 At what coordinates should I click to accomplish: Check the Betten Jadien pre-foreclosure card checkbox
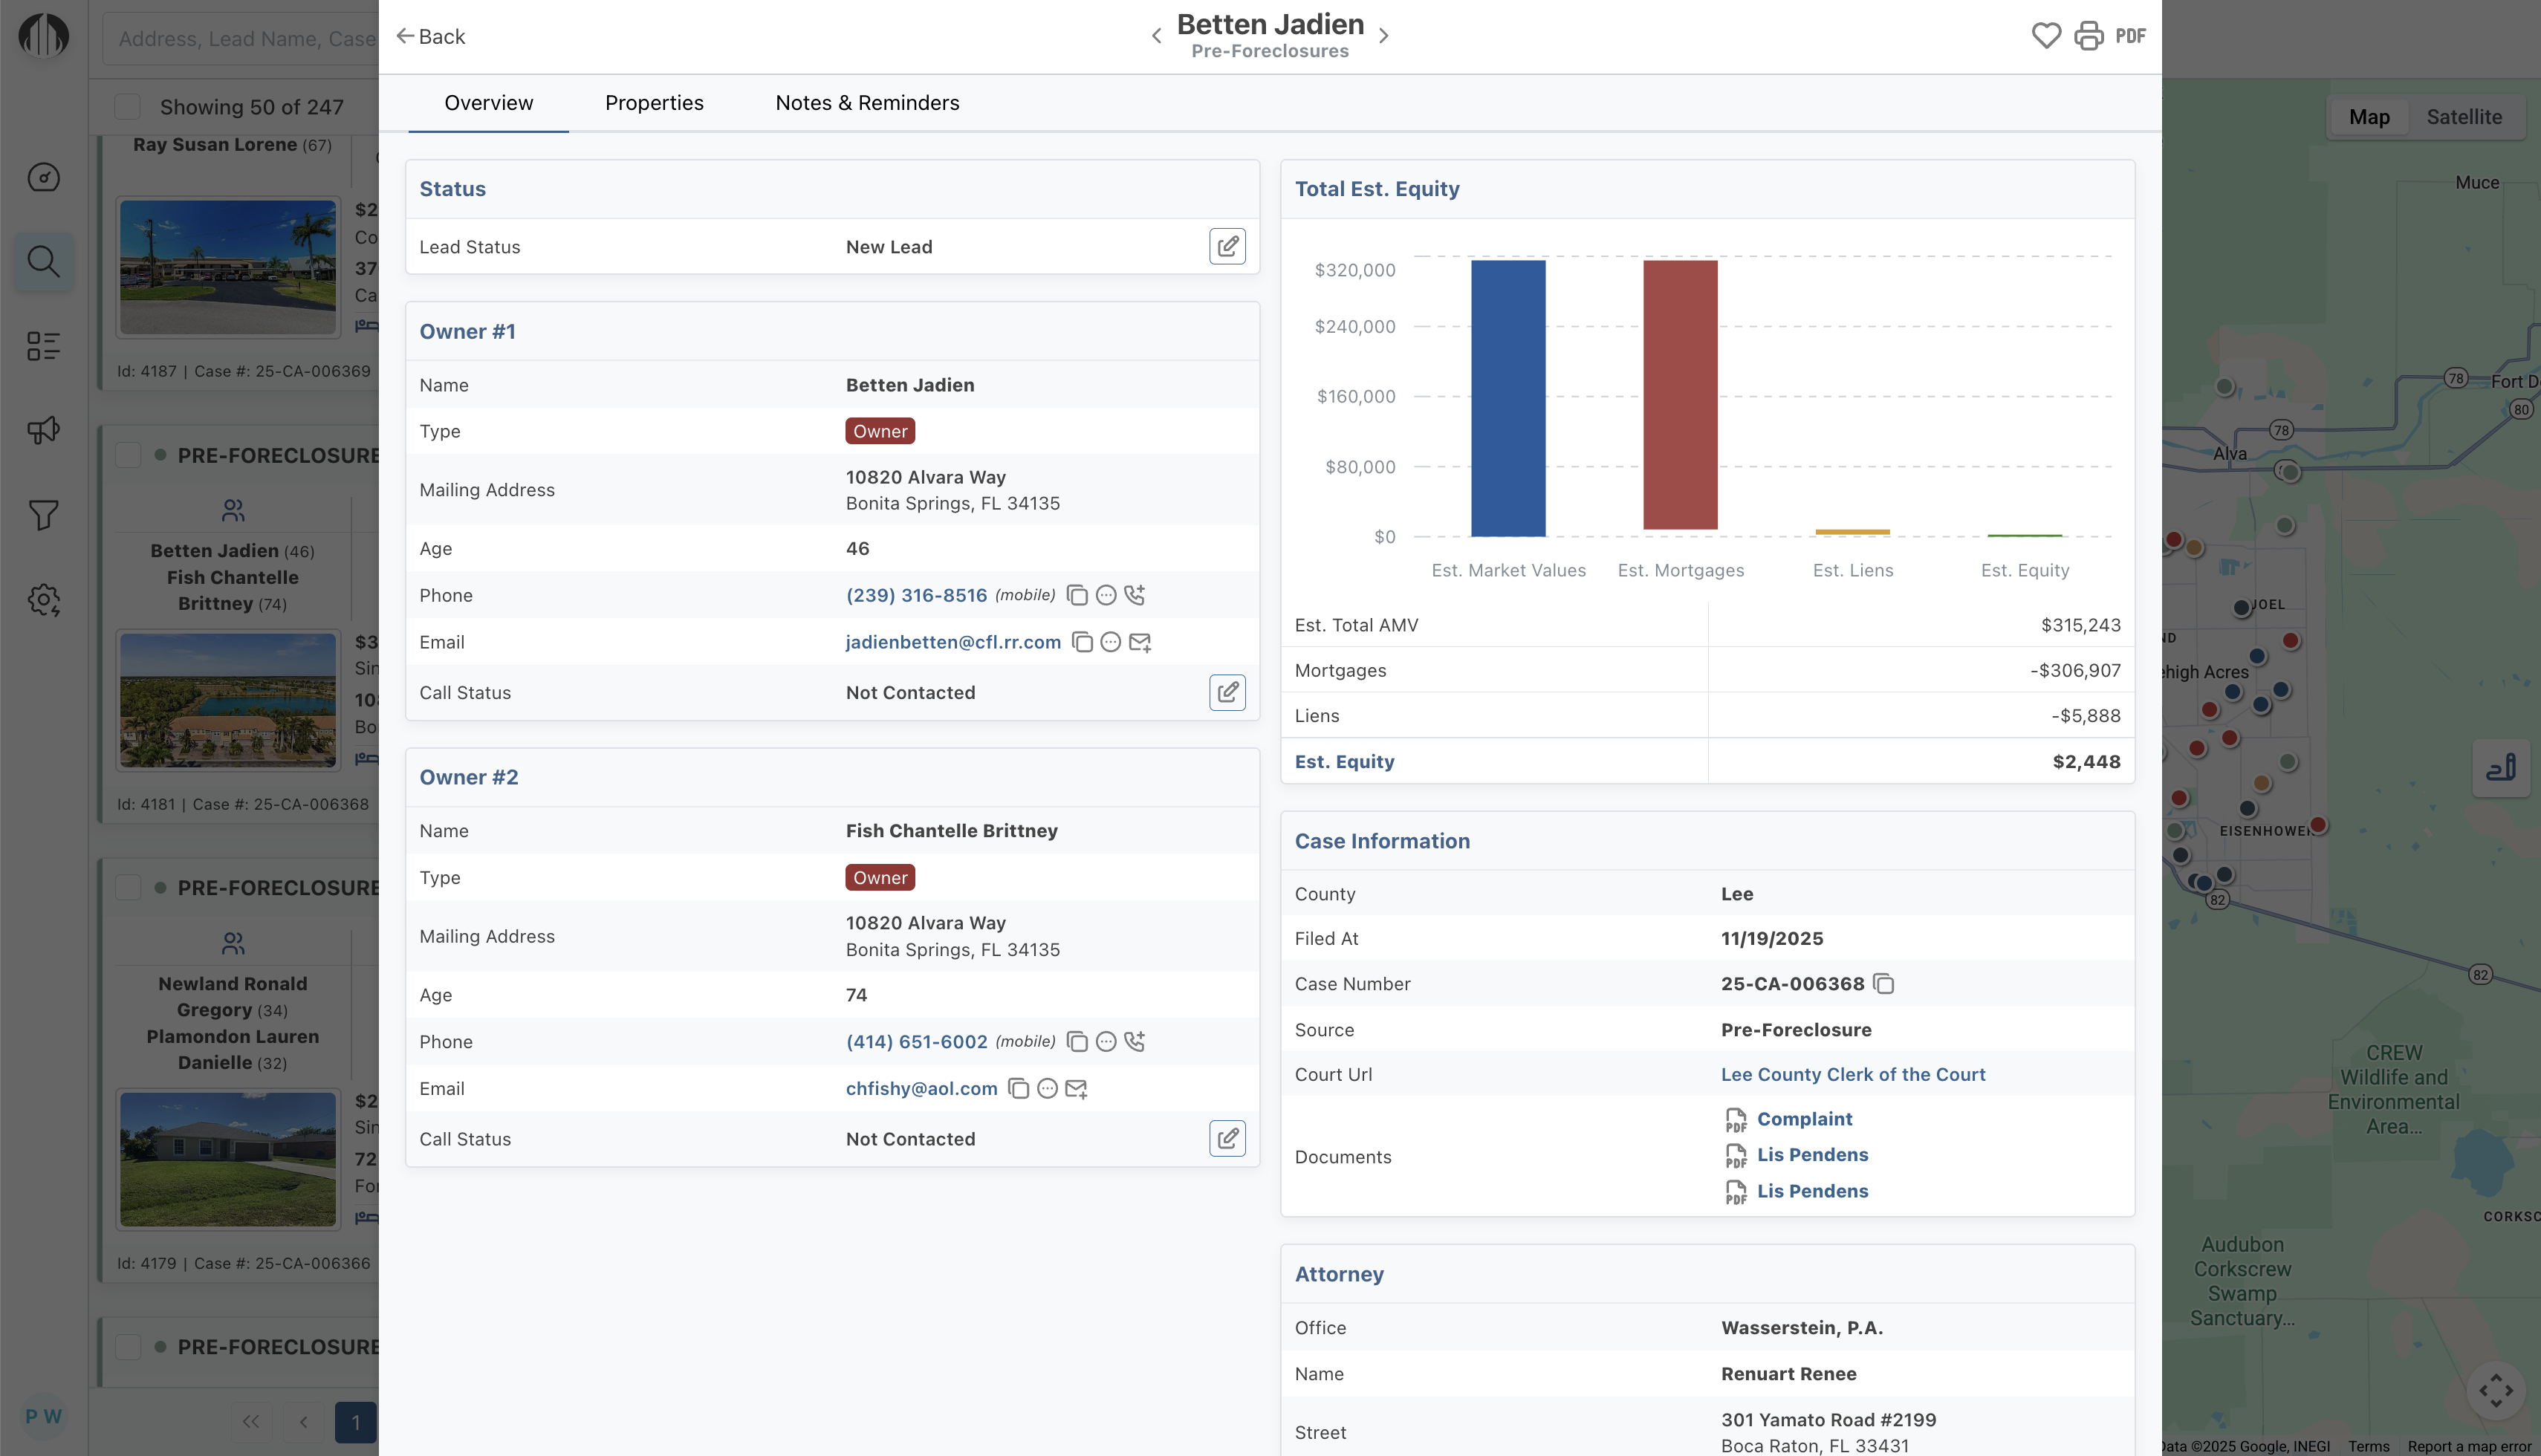tap(128, 455)
